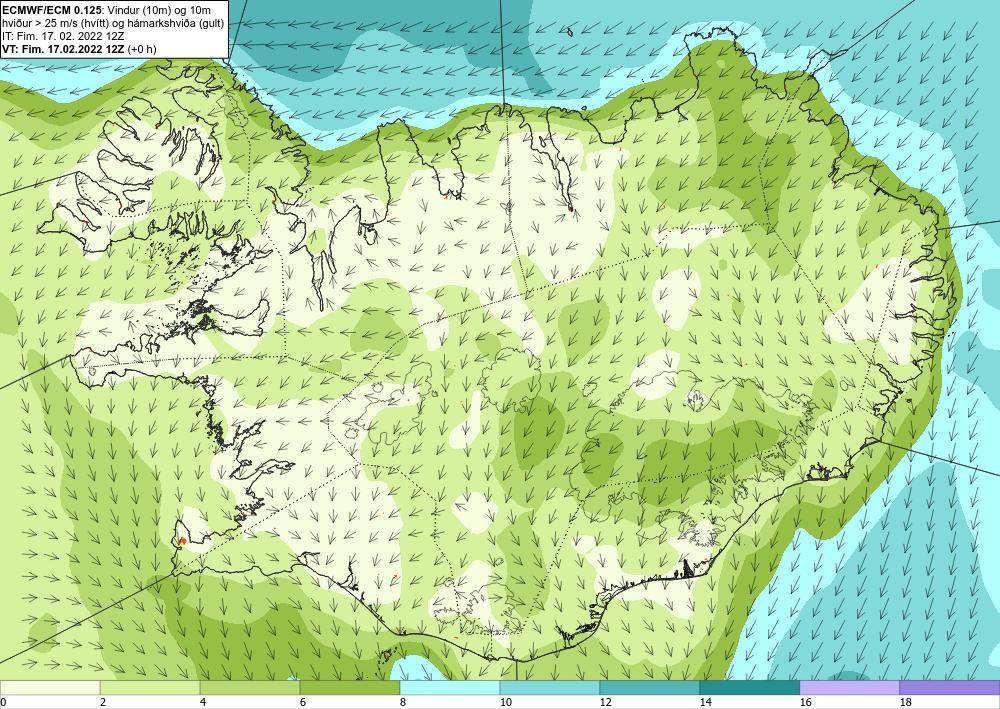This screenshot has width=1000, height=709.
Task: Click the legend scale label "18"
Action: (x=905, y=703)
